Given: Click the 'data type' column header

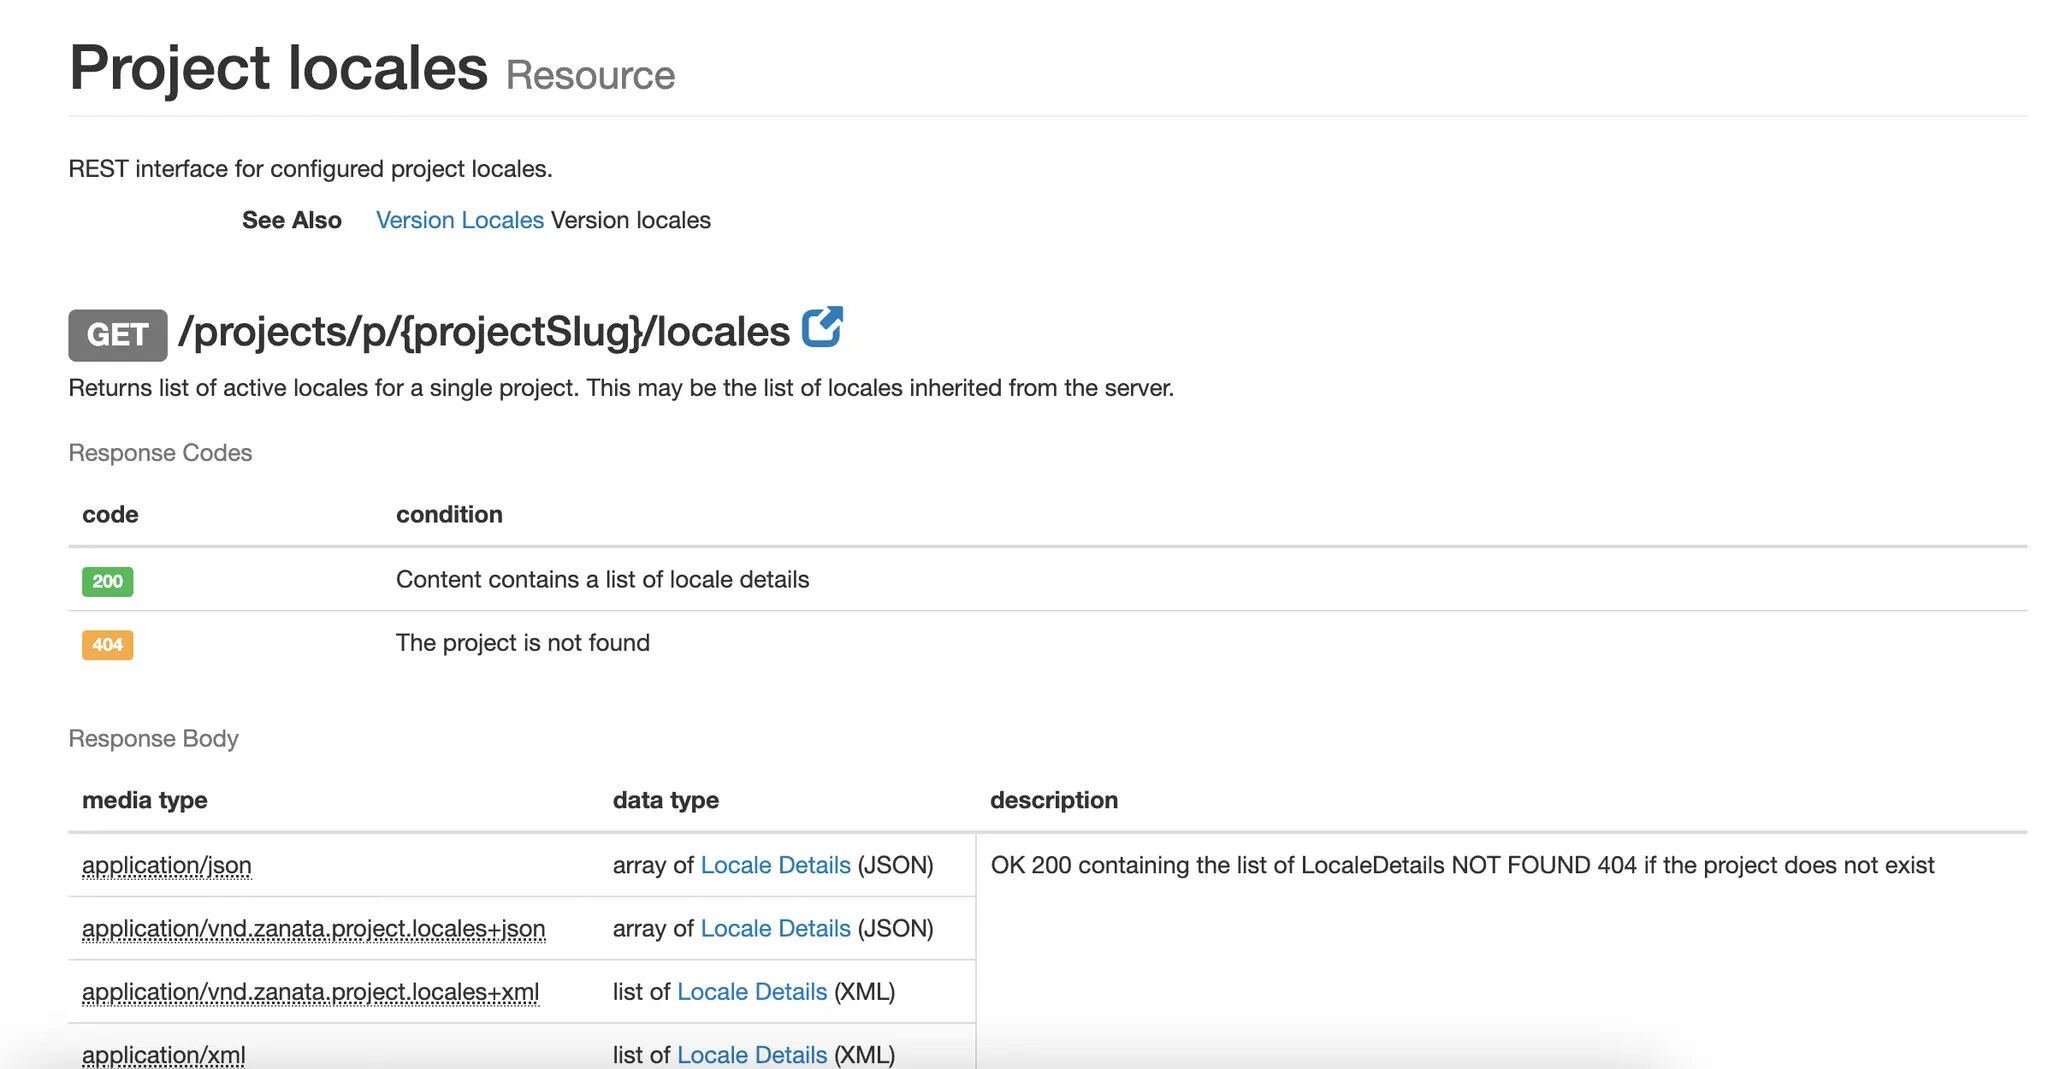Looking at the screenshot, I should (665, 800).
